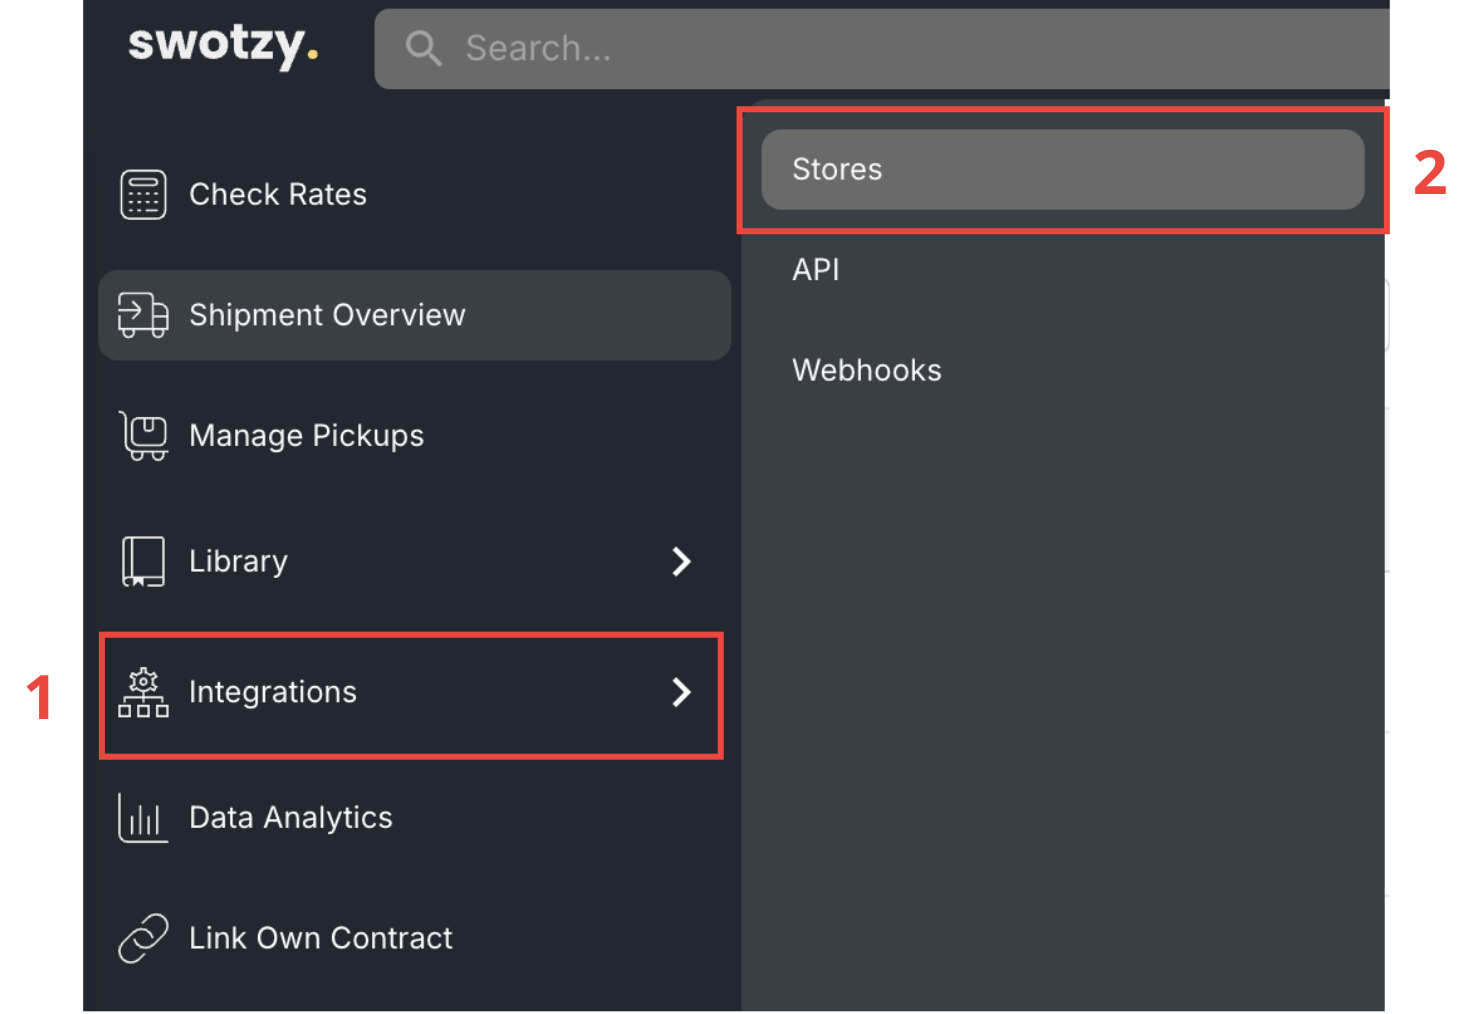
Task: Select the Check Rates calculator icon
Action: click(142, 194)
